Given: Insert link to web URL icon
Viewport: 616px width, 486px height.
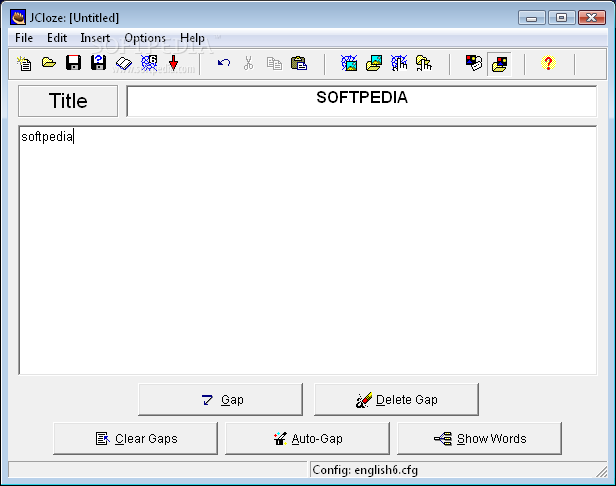Looking at the screenshot, I should pos(399,63).
